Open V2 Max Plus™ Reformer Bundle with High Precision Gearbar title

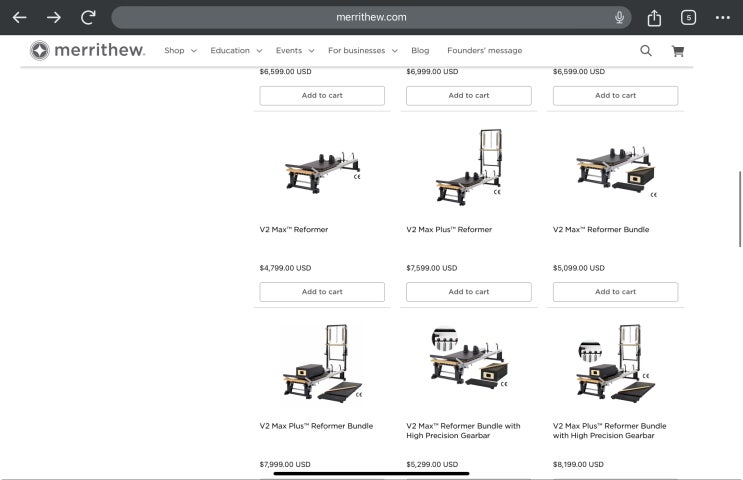point(609,431)
